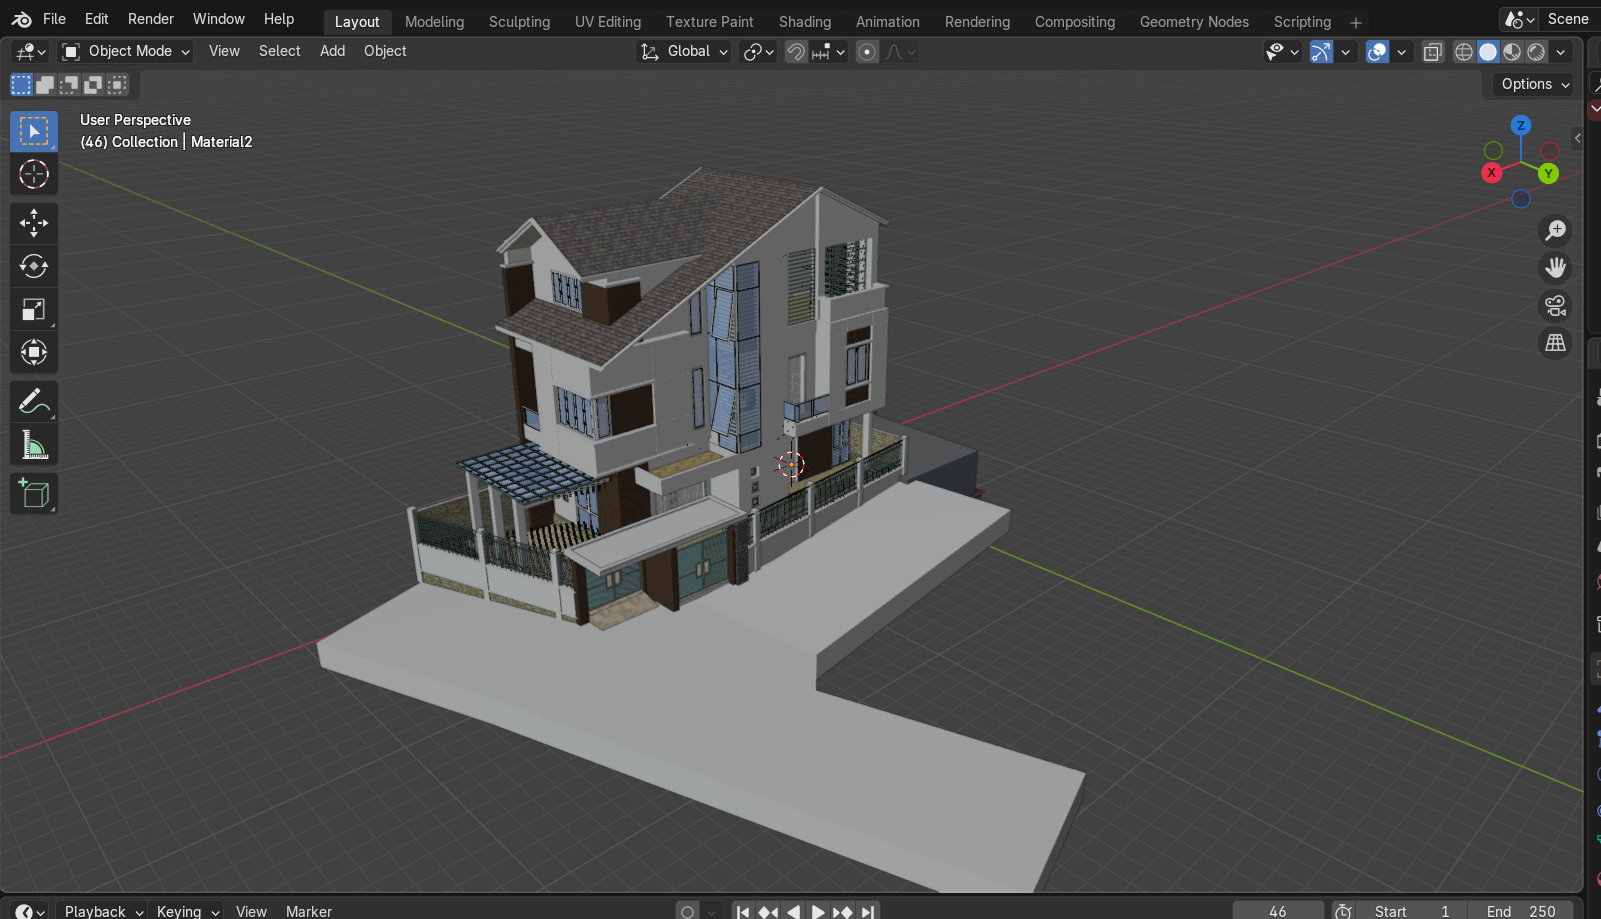Play the animation forward

pos(818,911)
